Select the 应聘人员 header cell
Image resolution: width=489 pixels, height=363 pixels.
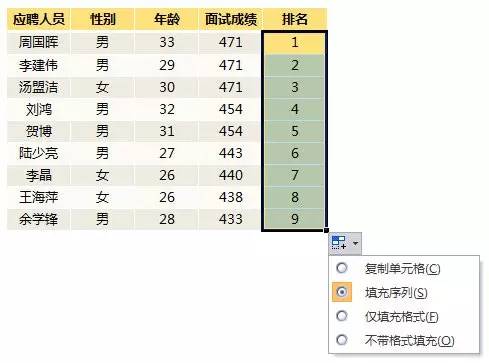tap(39, 19)
